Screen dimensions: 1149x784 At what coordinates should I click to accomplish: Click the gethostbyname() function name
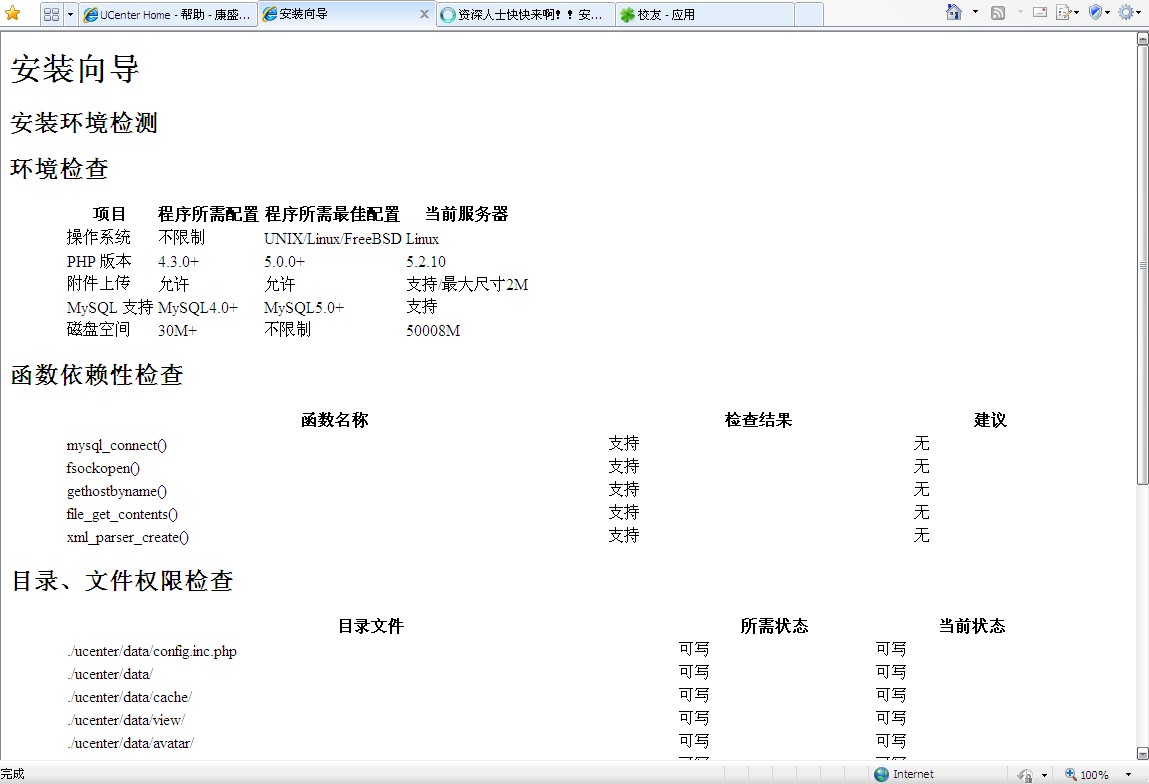click(117, 492)
